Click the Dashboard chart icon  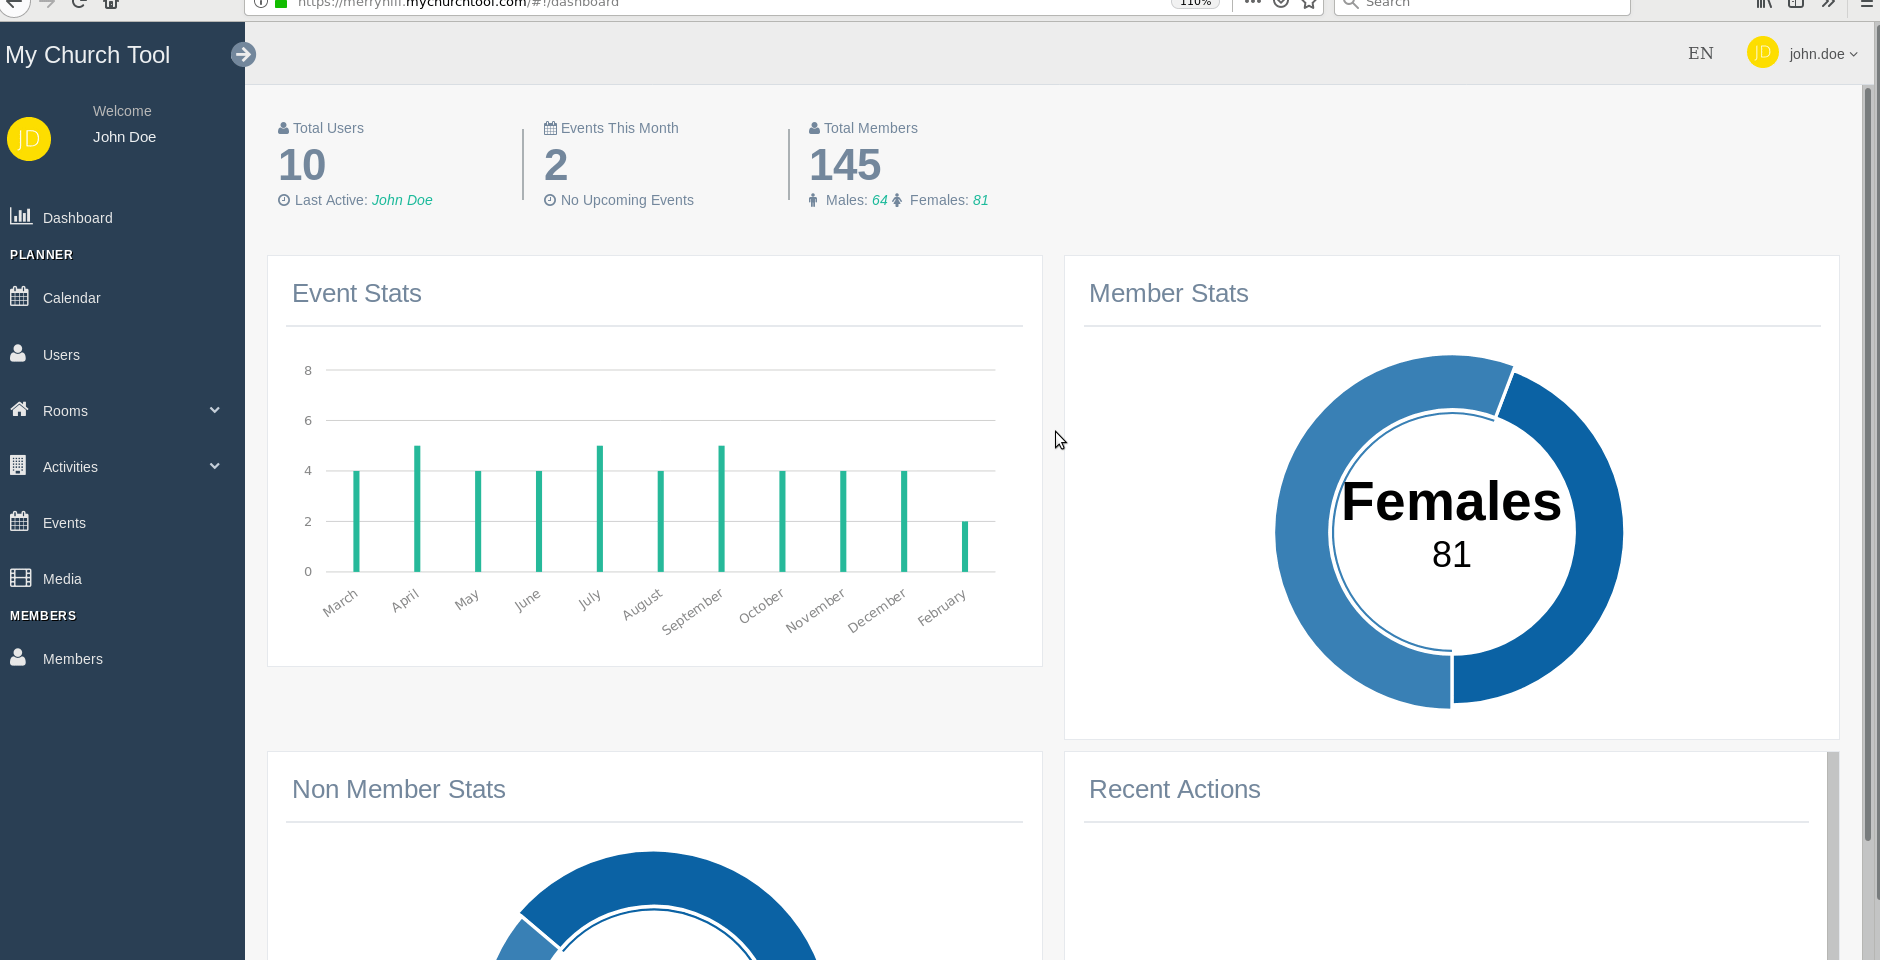pos(21,216)
